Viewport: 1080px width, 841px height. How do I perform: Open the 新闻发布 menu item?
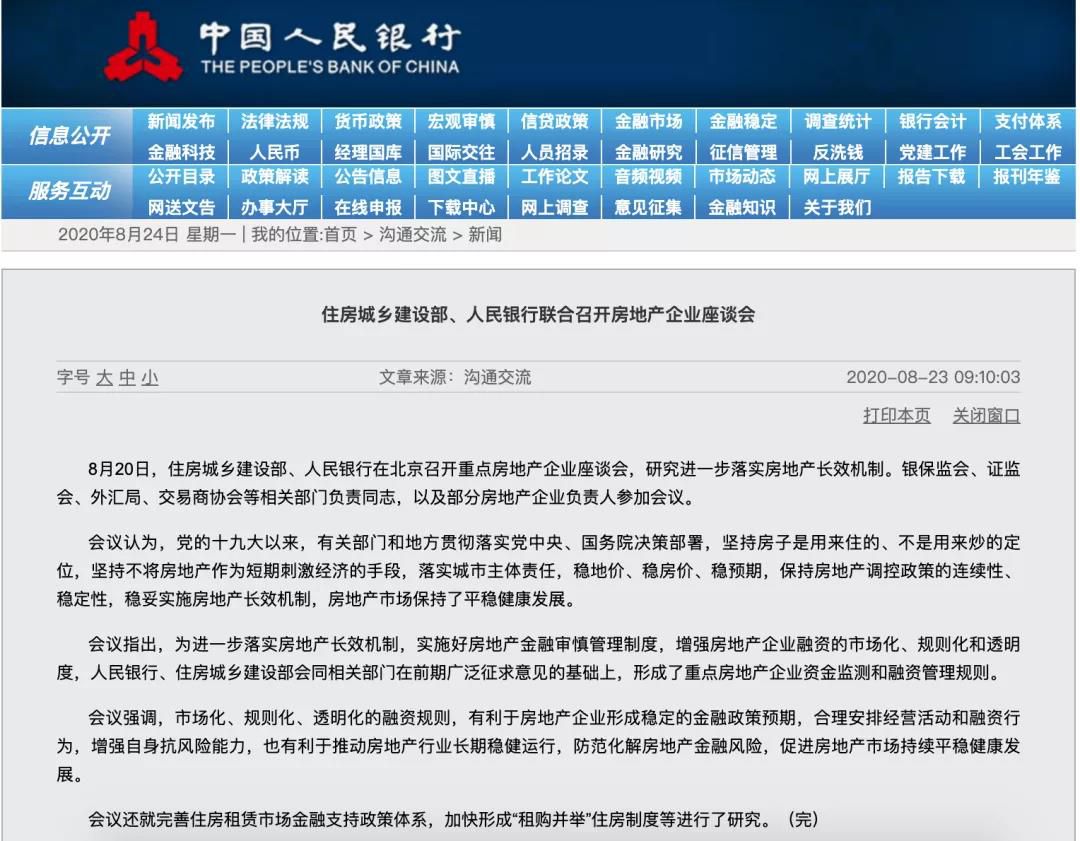click(x=181, y=121)
